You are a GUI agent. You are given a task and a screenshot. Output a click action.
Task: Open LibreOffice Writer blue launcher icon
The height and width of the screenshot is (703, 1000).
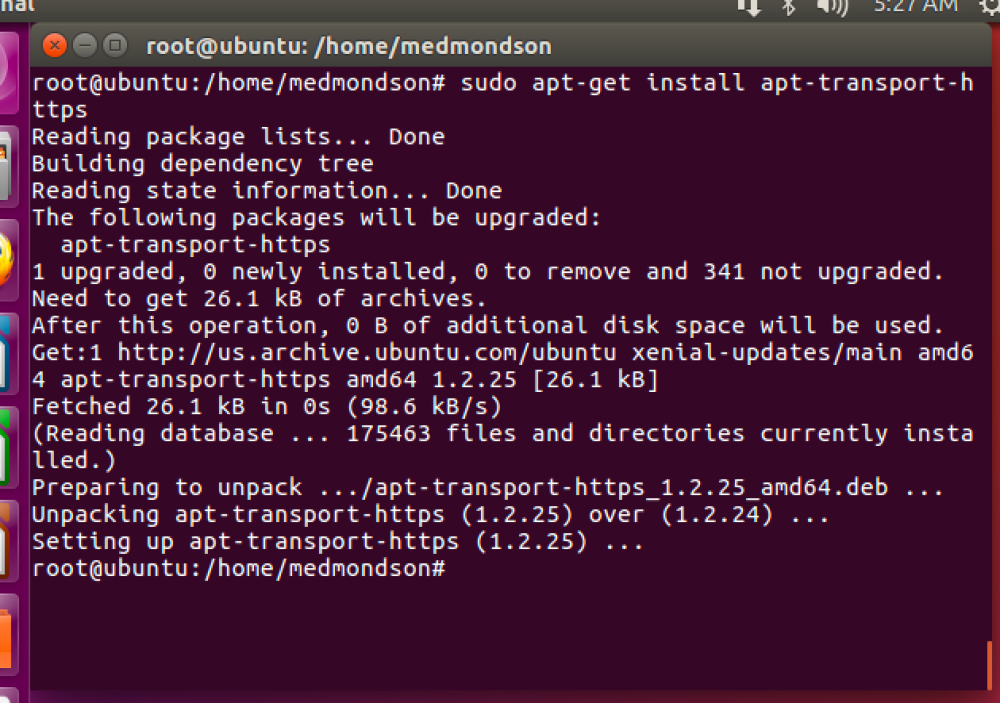pos(7,352)
